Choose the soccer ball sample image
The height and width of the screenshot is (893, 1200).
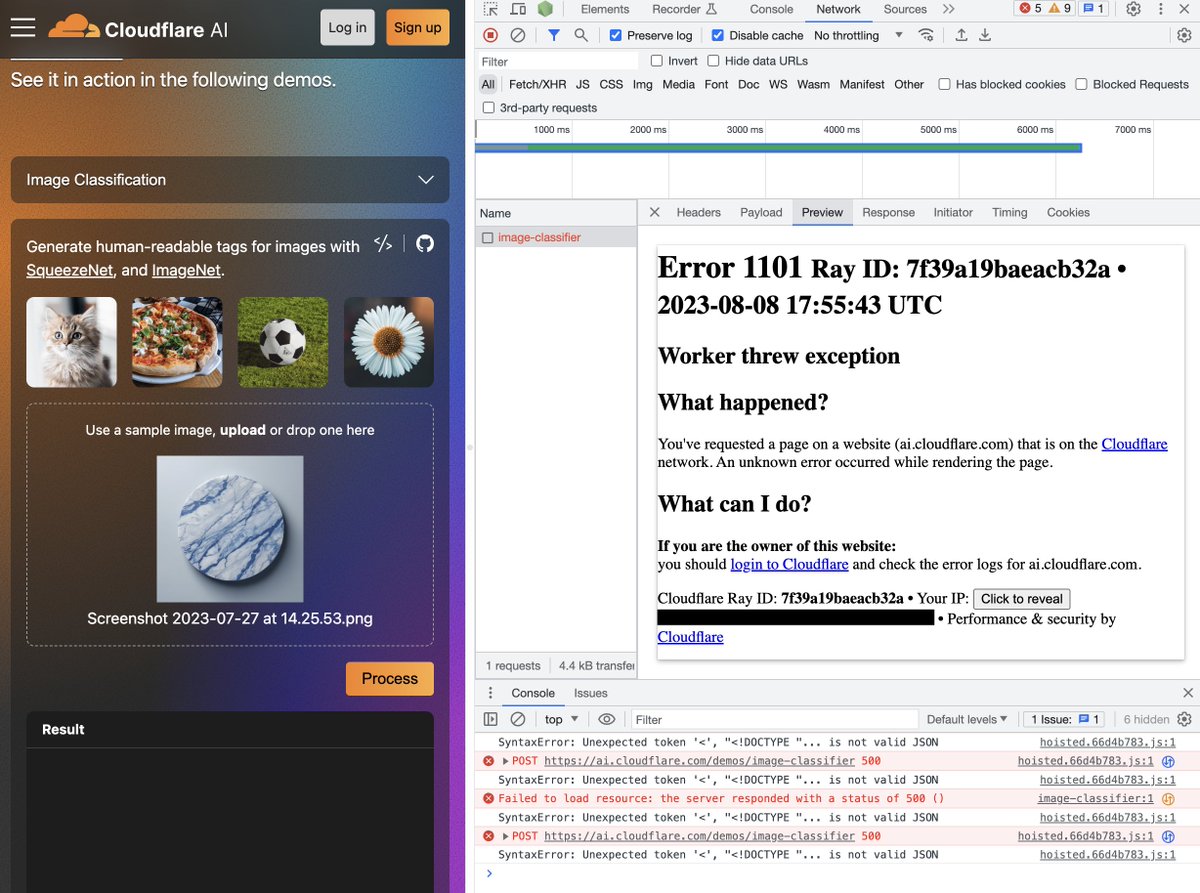pos(283,342)
